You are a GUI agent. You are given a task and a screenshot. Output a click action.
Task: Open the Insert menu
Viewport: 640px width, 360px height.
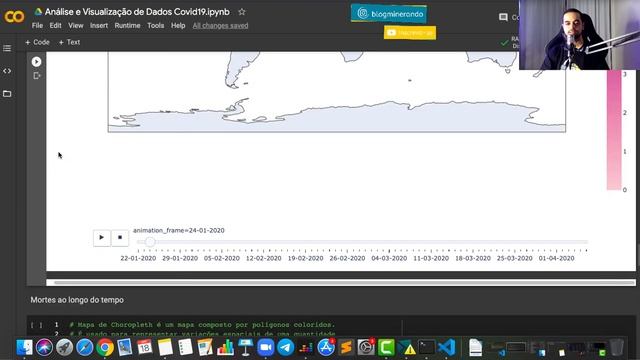pyautogui.click(x=99, y=25)
